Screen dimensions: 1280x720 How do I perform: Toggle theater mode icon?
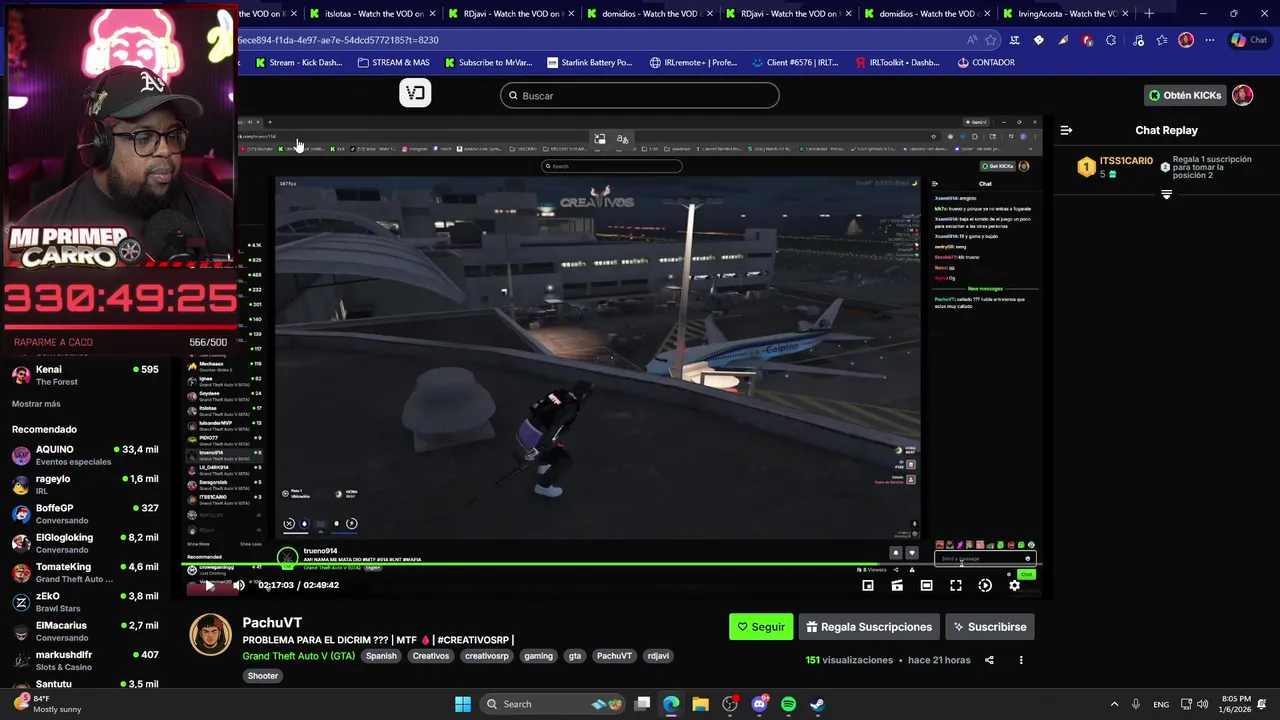[926, 586]
